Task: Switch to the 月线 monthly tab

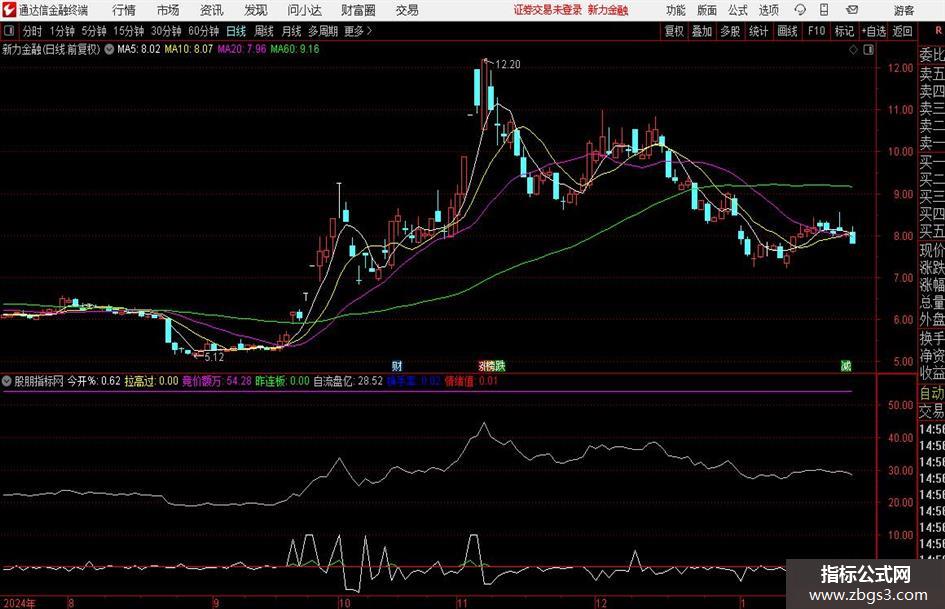Action: coord(291,31)
